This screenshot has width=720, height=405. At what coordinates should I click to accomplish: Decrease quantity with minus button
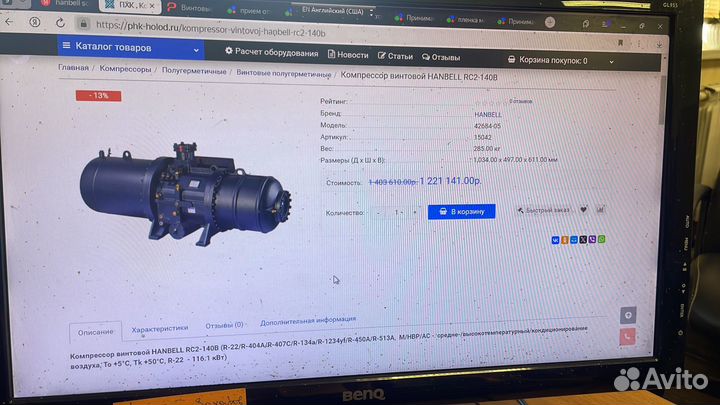378,212
